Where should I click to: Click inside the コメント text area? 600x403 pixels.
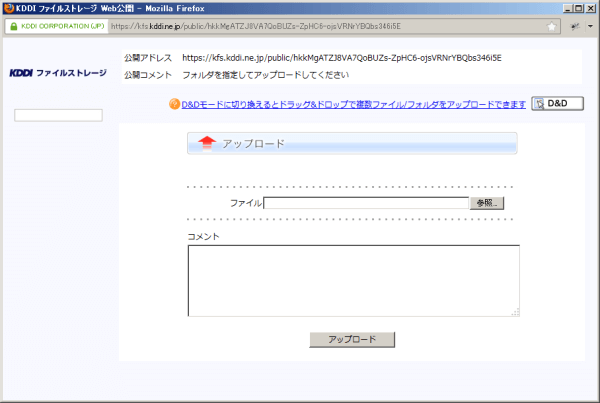pos(353,280)
